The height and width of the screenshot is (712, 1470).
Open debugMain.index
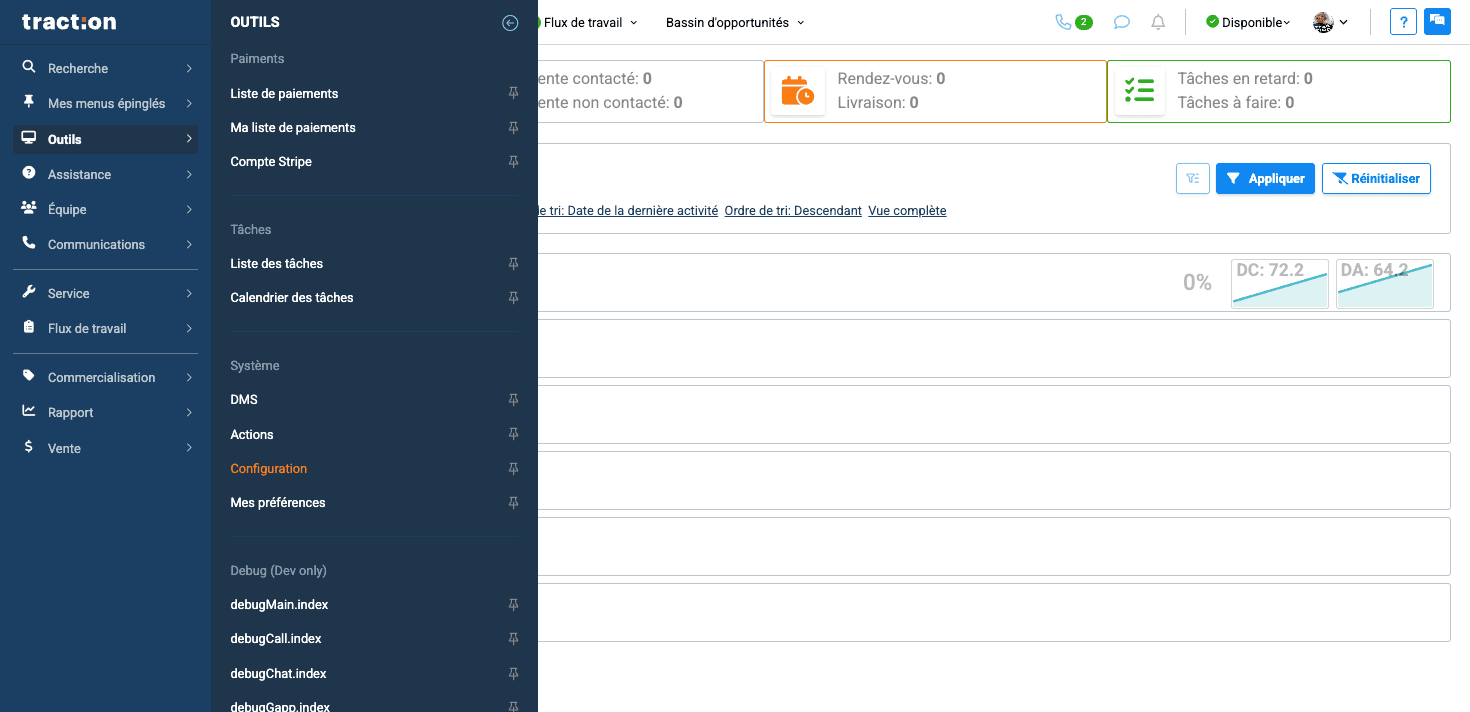coord(279,604)
